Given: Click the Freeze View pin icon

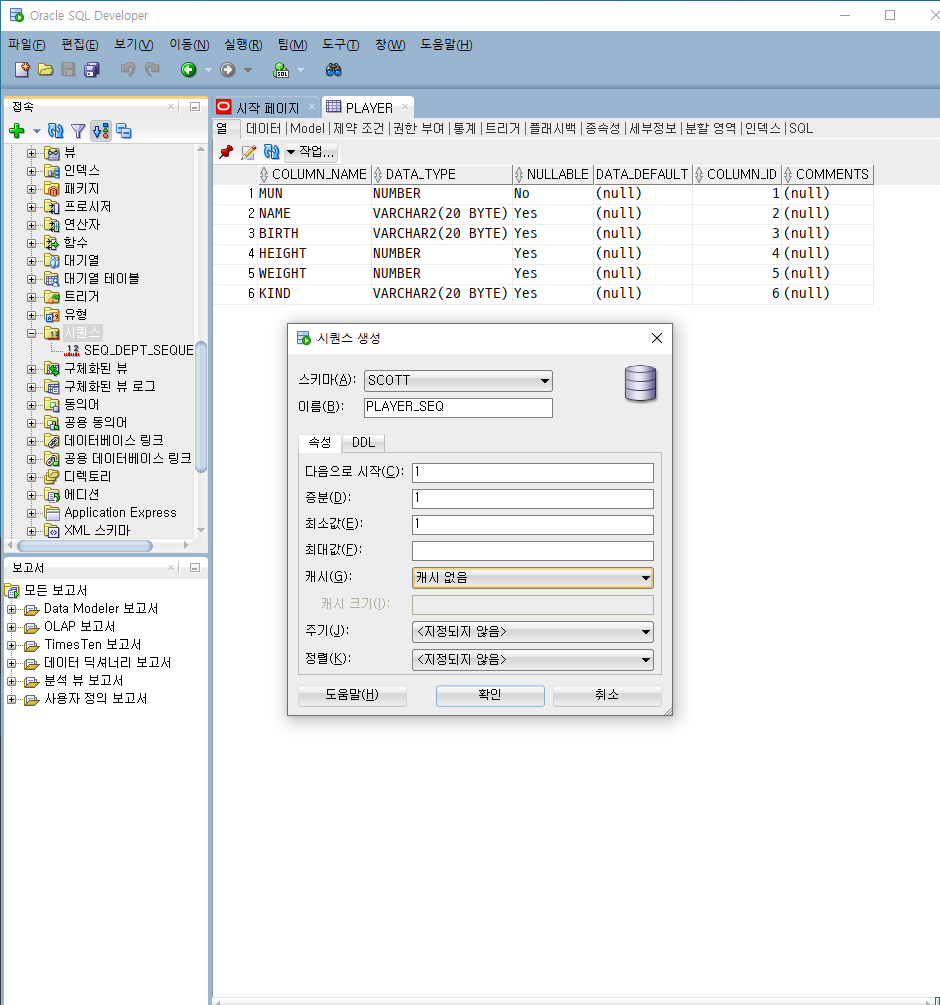Looking at the screenshot, I should click(226, 152).
